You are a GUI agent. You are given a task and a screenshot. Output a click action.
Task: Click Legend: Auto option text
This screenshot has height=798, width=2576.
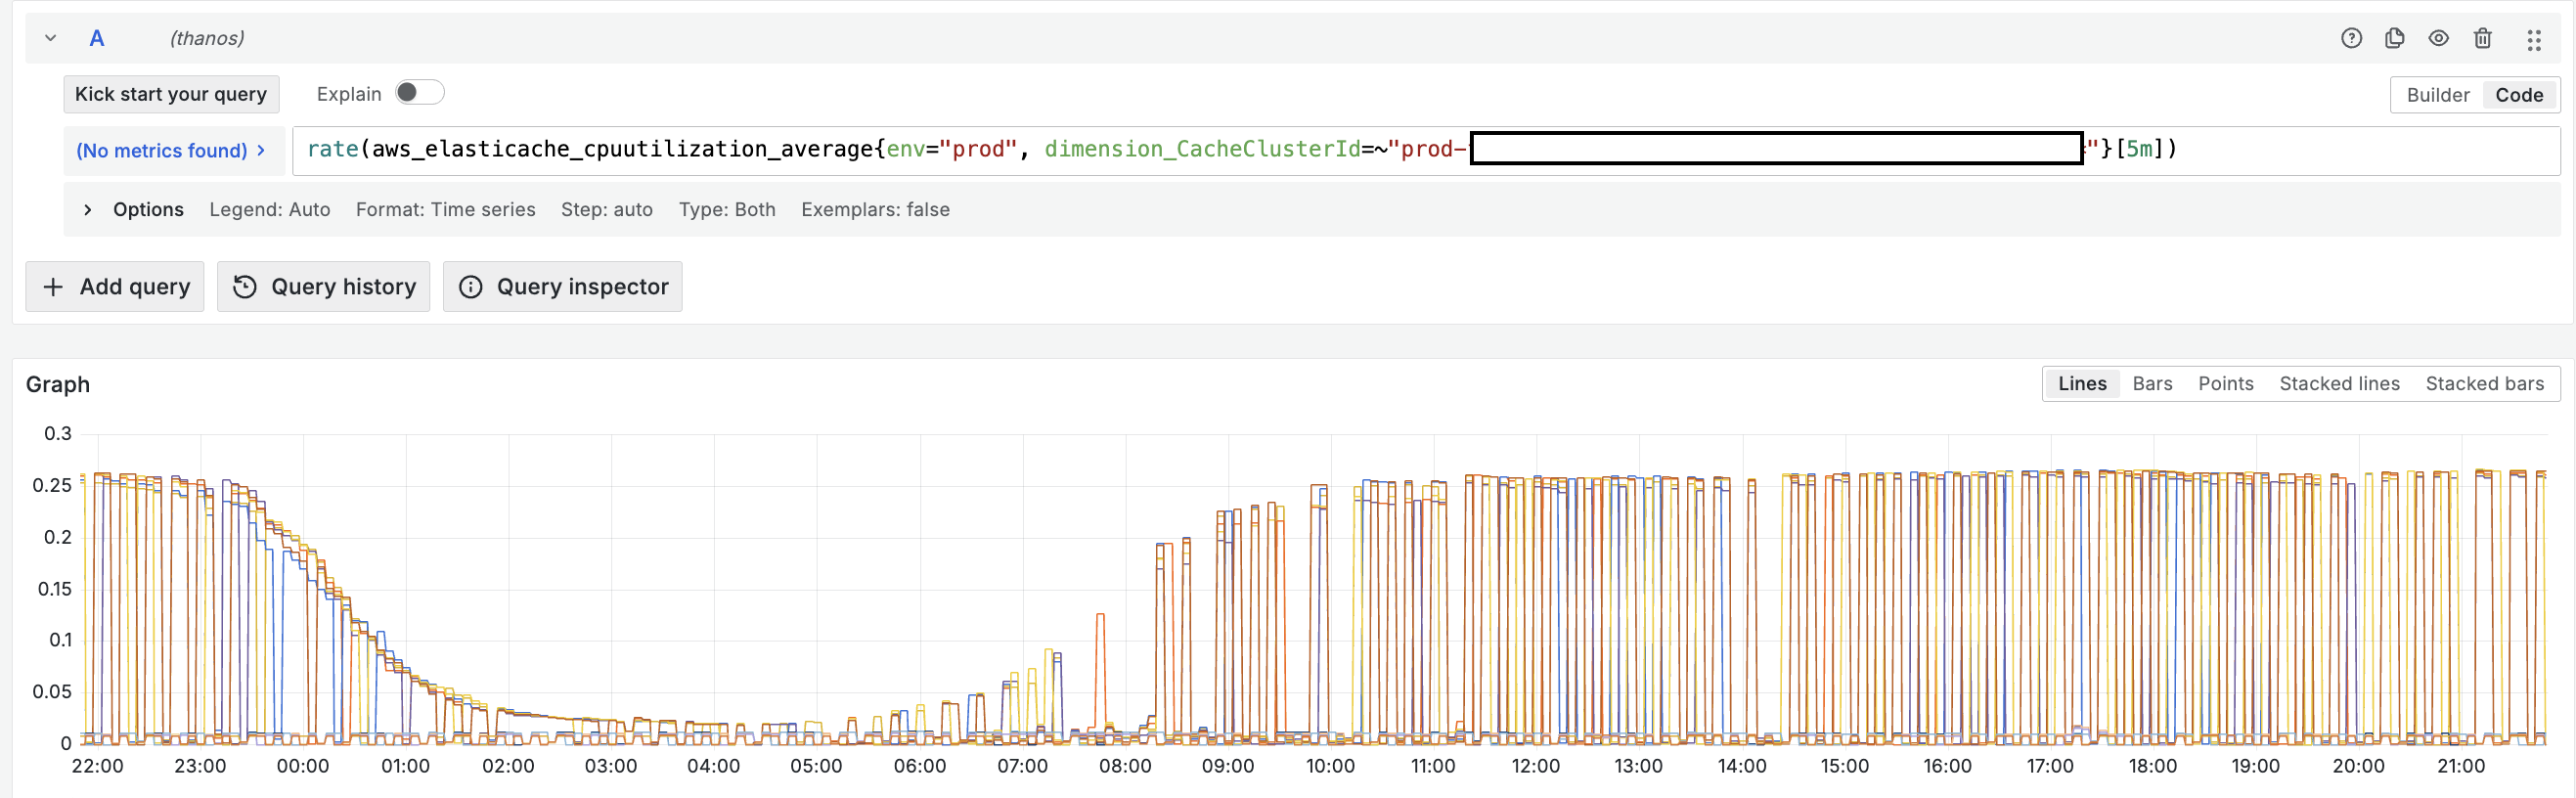coord(270,209)
